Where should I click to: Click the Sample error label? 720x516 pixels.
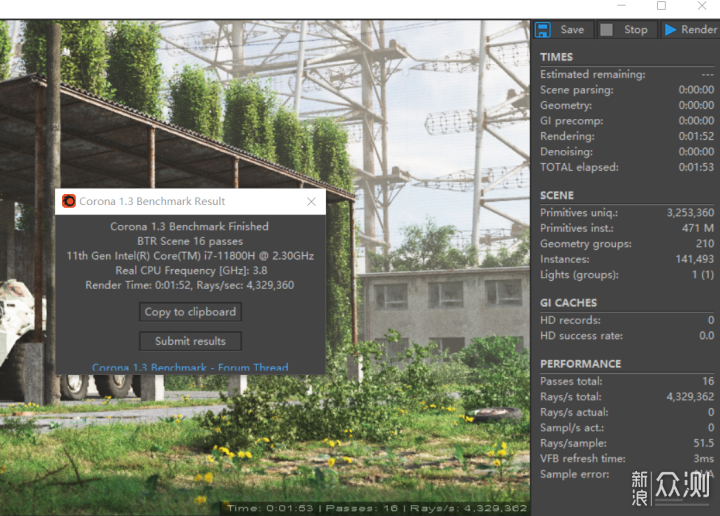click(x=574, y=474)
